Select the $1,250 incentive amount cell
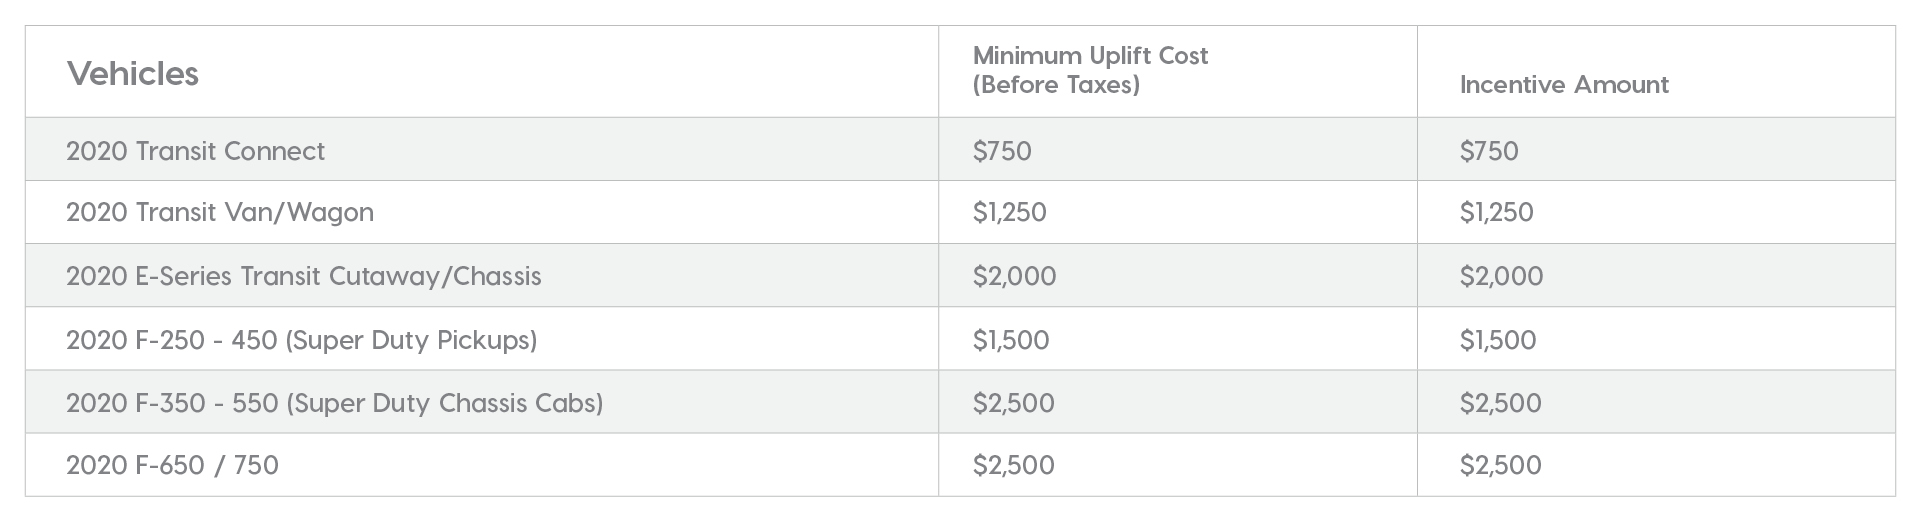This screenshot has height=522, width=1920. tap(1497, 212)
